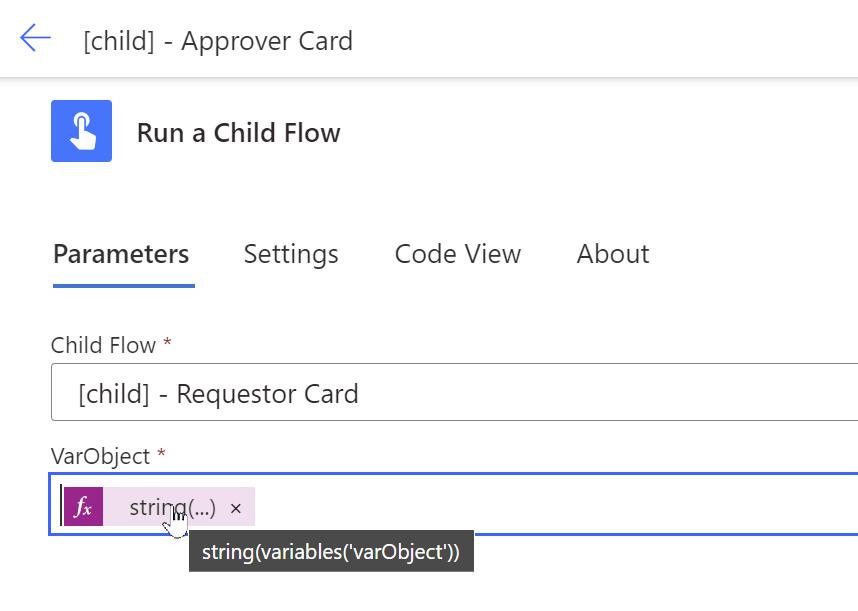Select the Parameters tab
858x611 pixels.
pyautogui.click(x=122, y=254)
